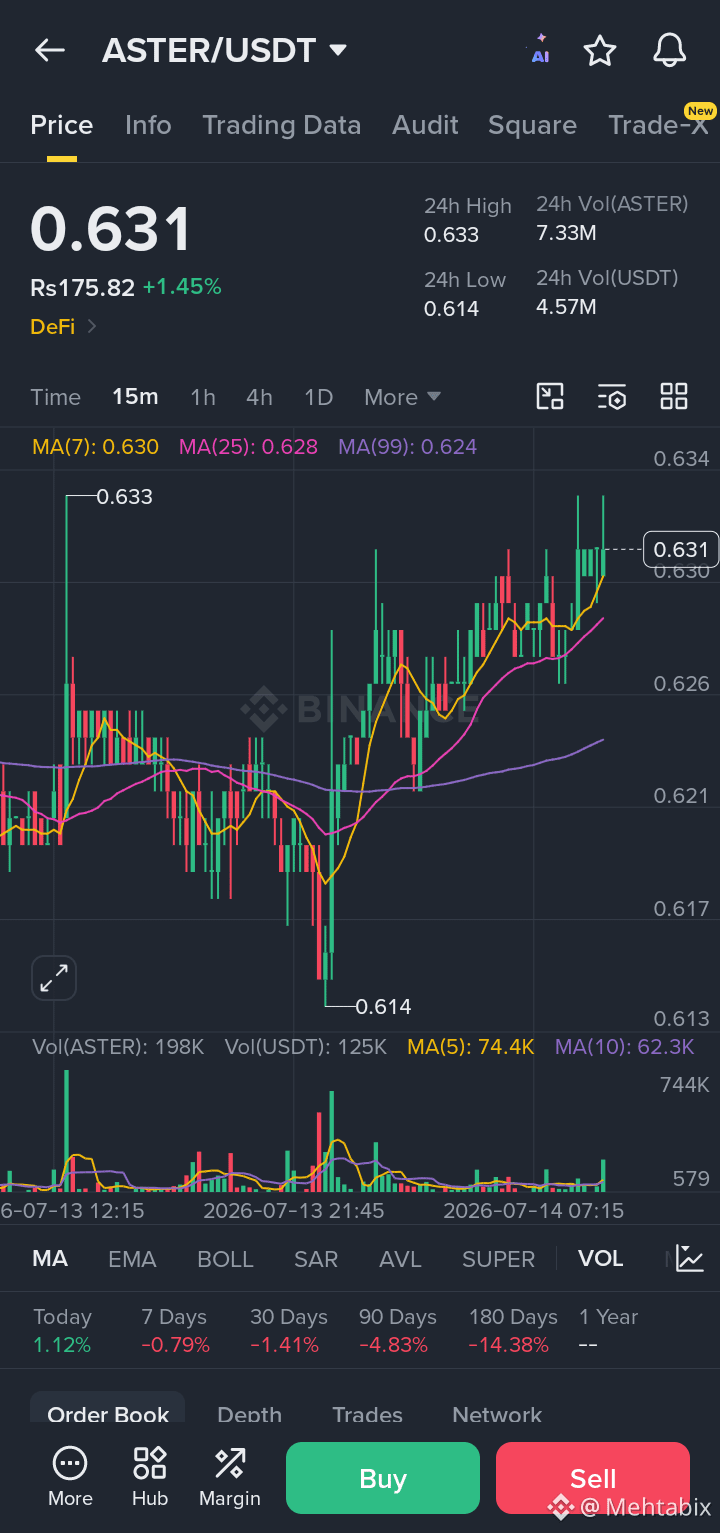
Task: Tap the green Buy button
Action: pyautogui.click(x=383, y=1478)
